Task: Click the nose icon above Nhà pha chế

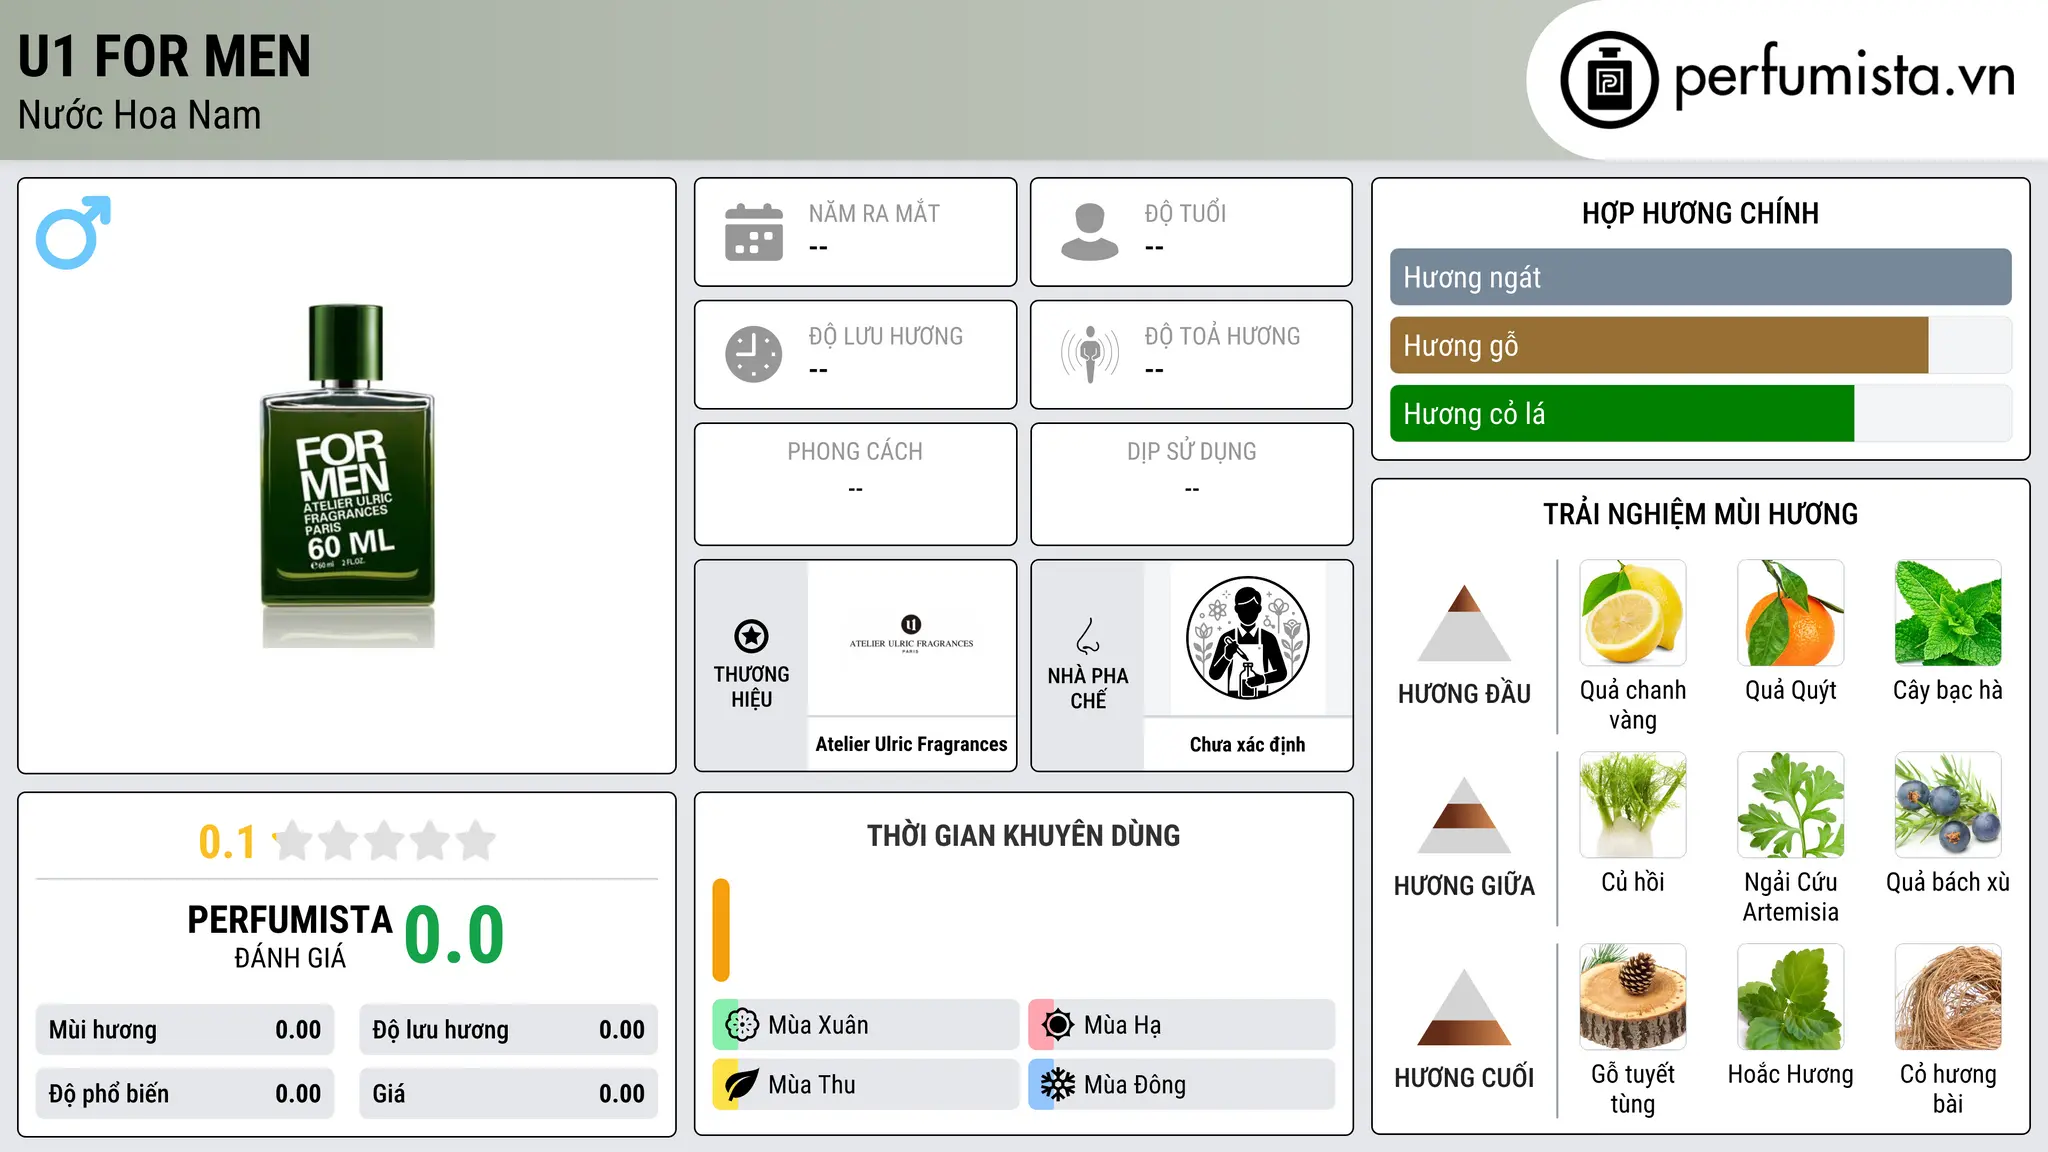Action: click(x=1088, y=636)
